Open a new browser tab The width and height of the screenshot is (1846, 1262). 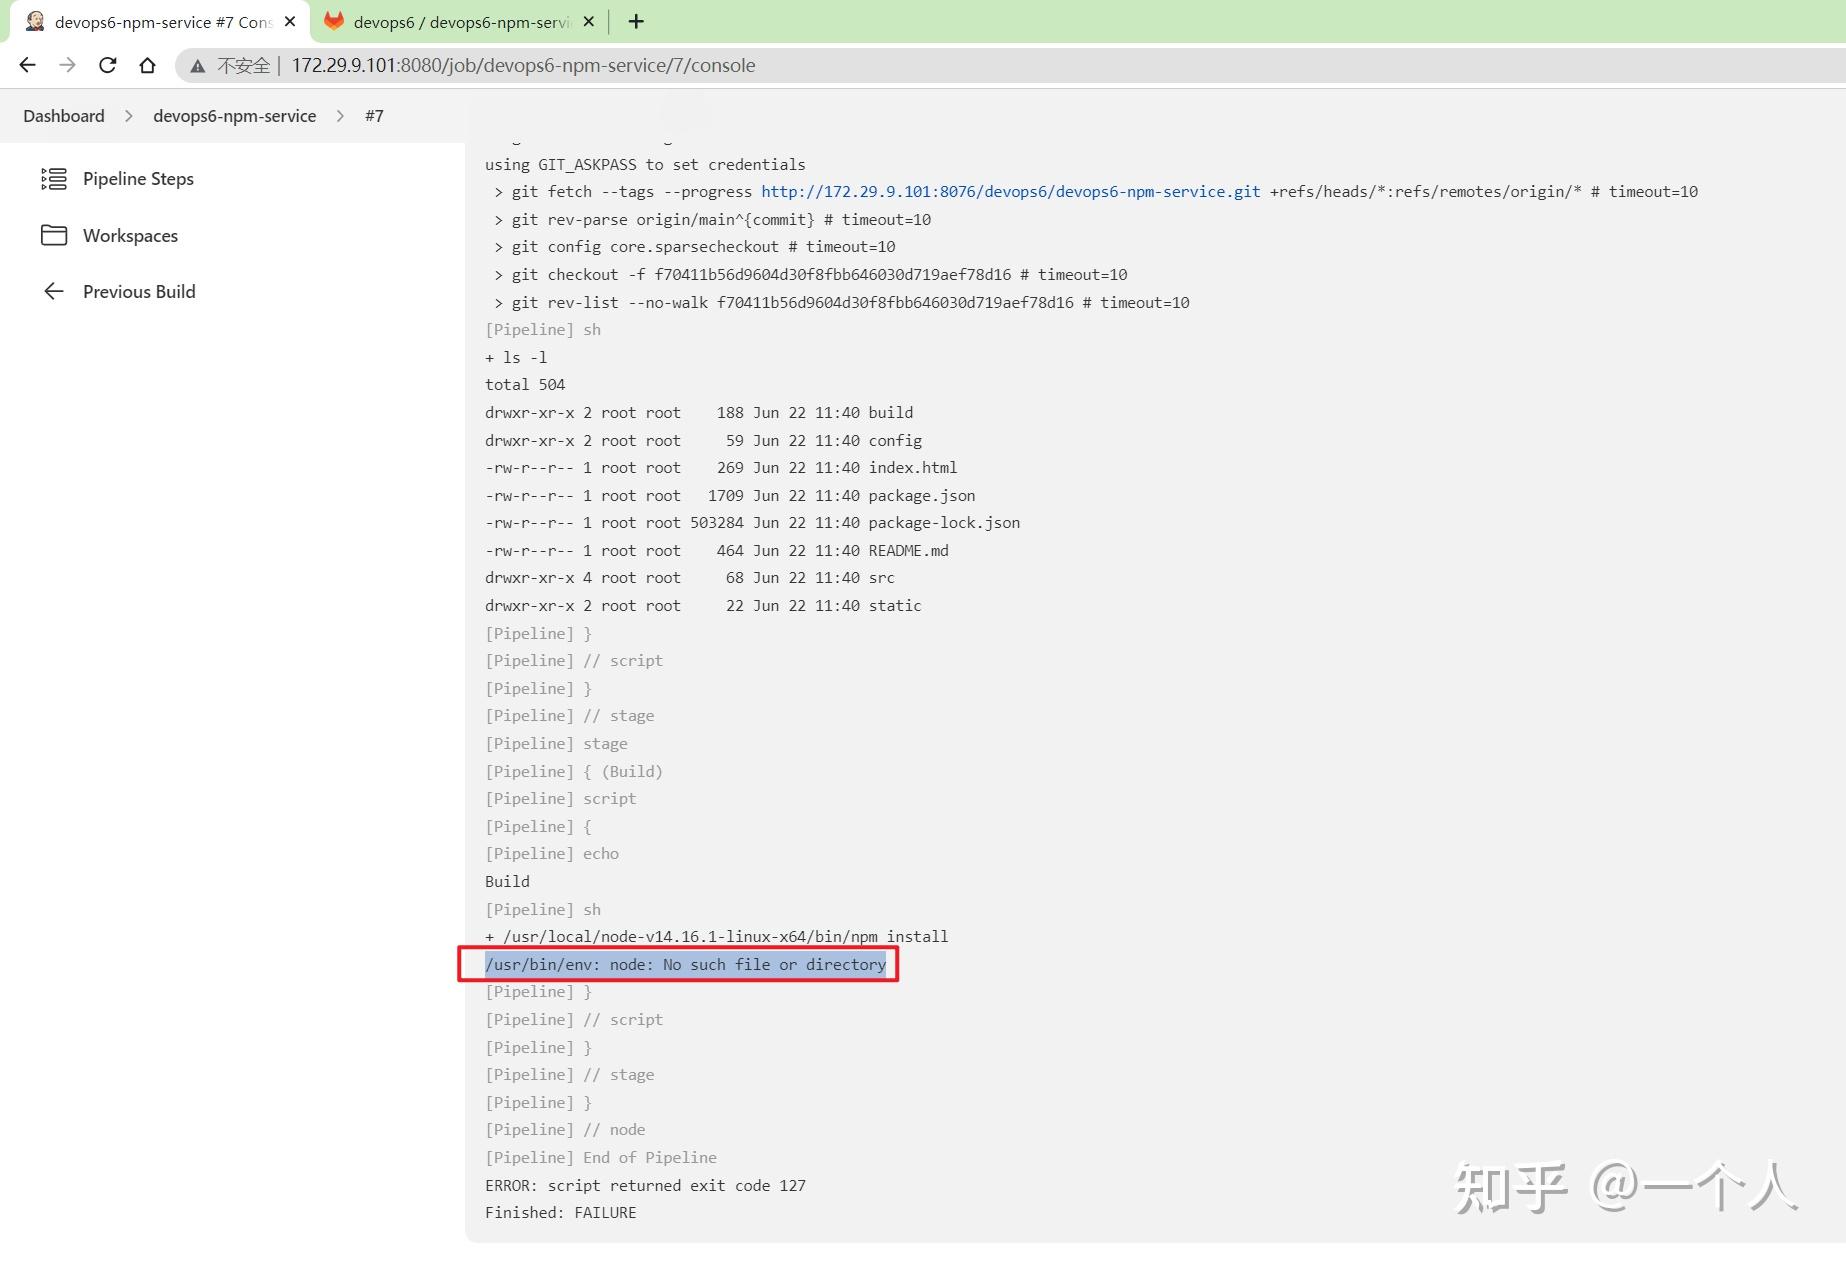pyautogui.click(x=635, y=21)
